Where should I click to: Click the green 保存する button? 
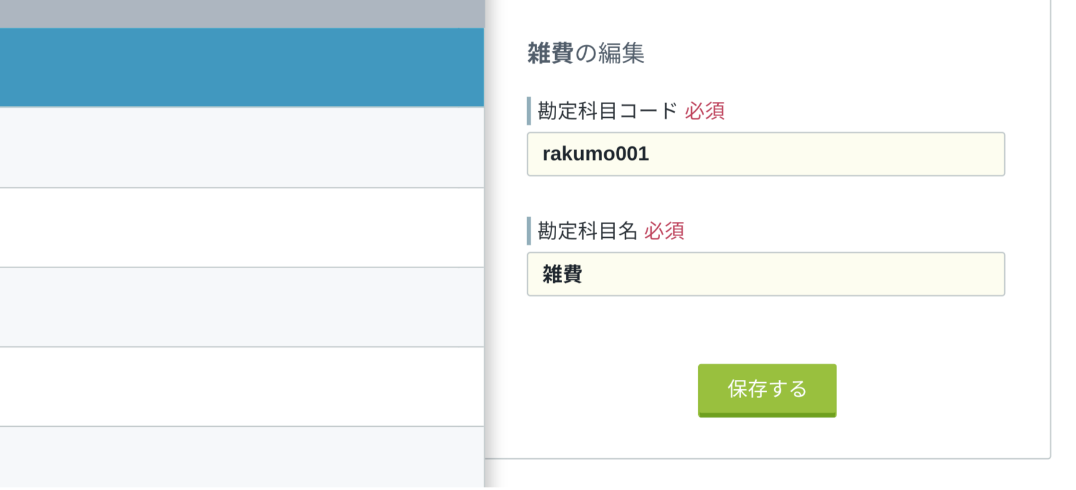[x=767, y=390]
